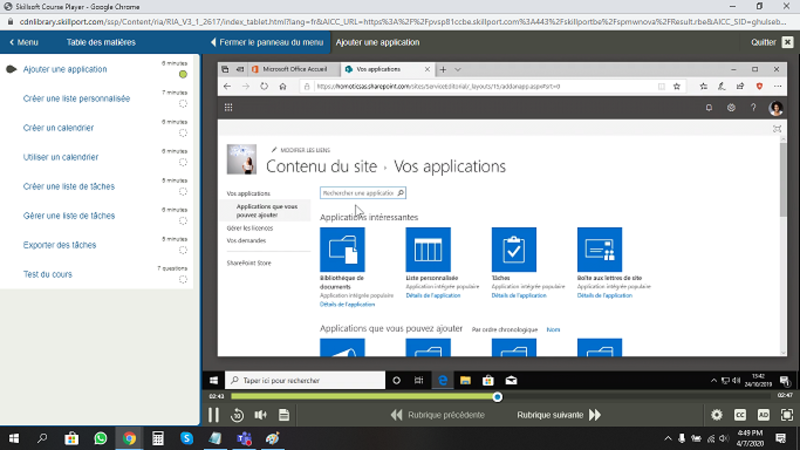The height and width of the screenshot is (450, 800).
Task: Click SharePoint page vertical scrollbar
Action: pos(783,179)
